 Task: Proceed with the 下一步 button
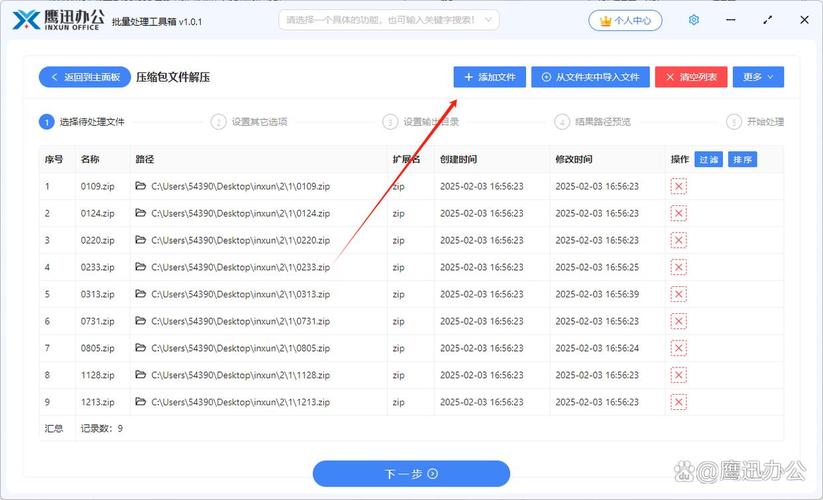coord(412,474)
